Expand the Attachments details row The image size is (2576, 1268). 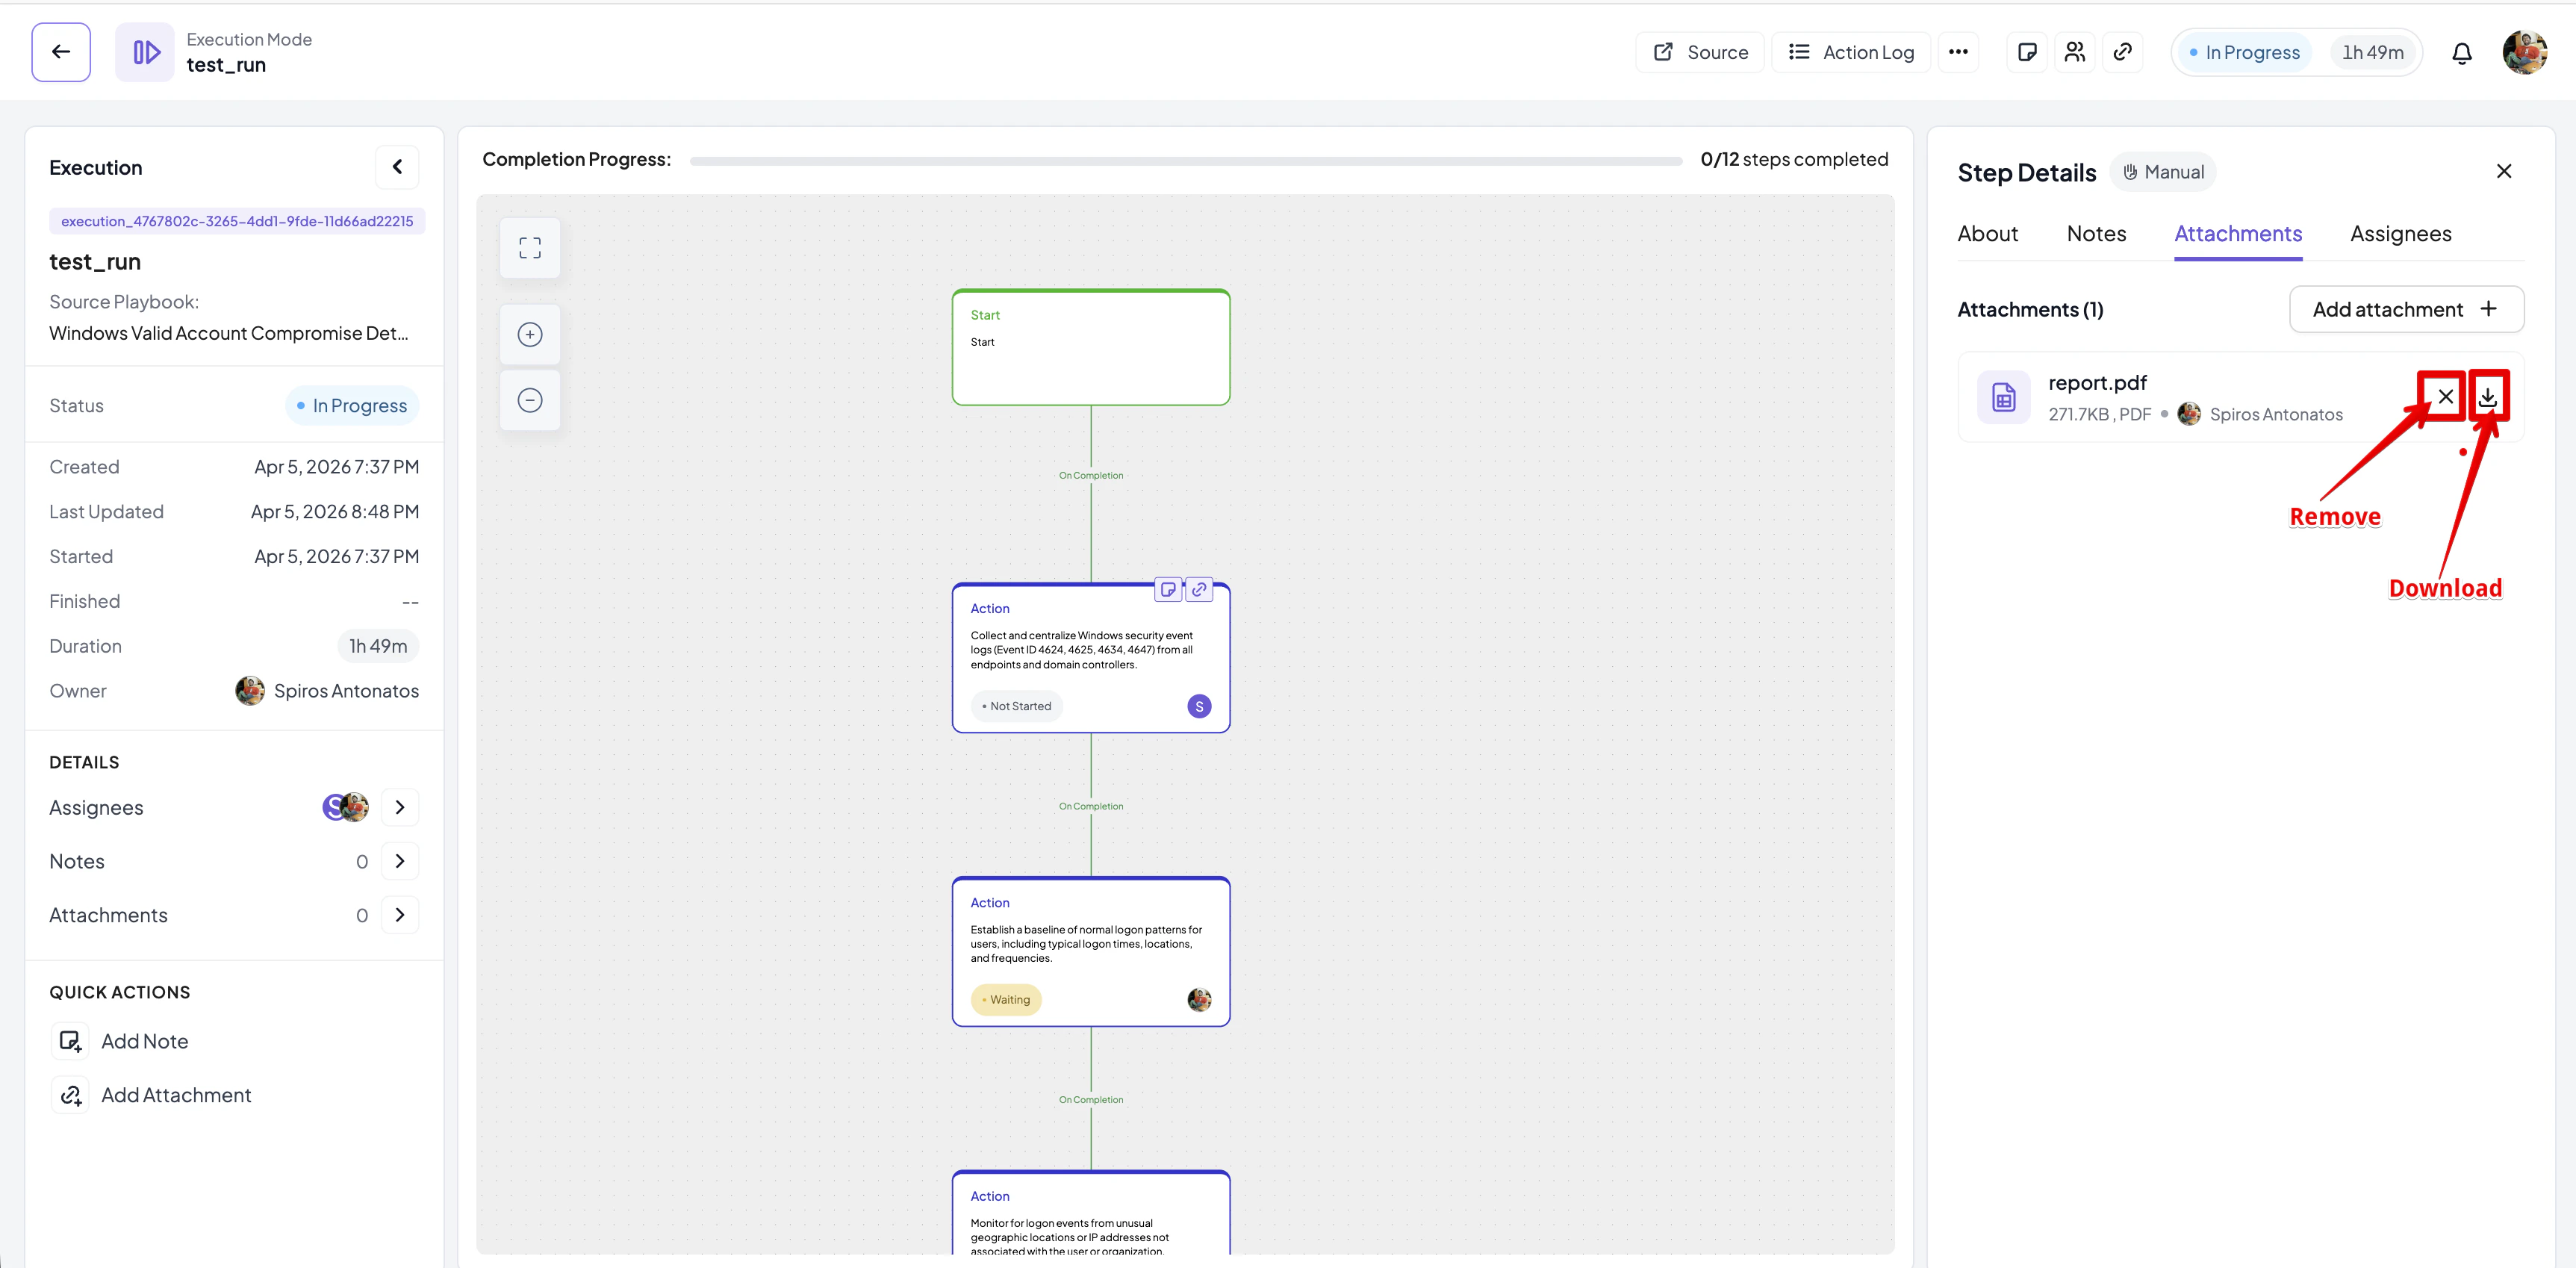point(399,915)
